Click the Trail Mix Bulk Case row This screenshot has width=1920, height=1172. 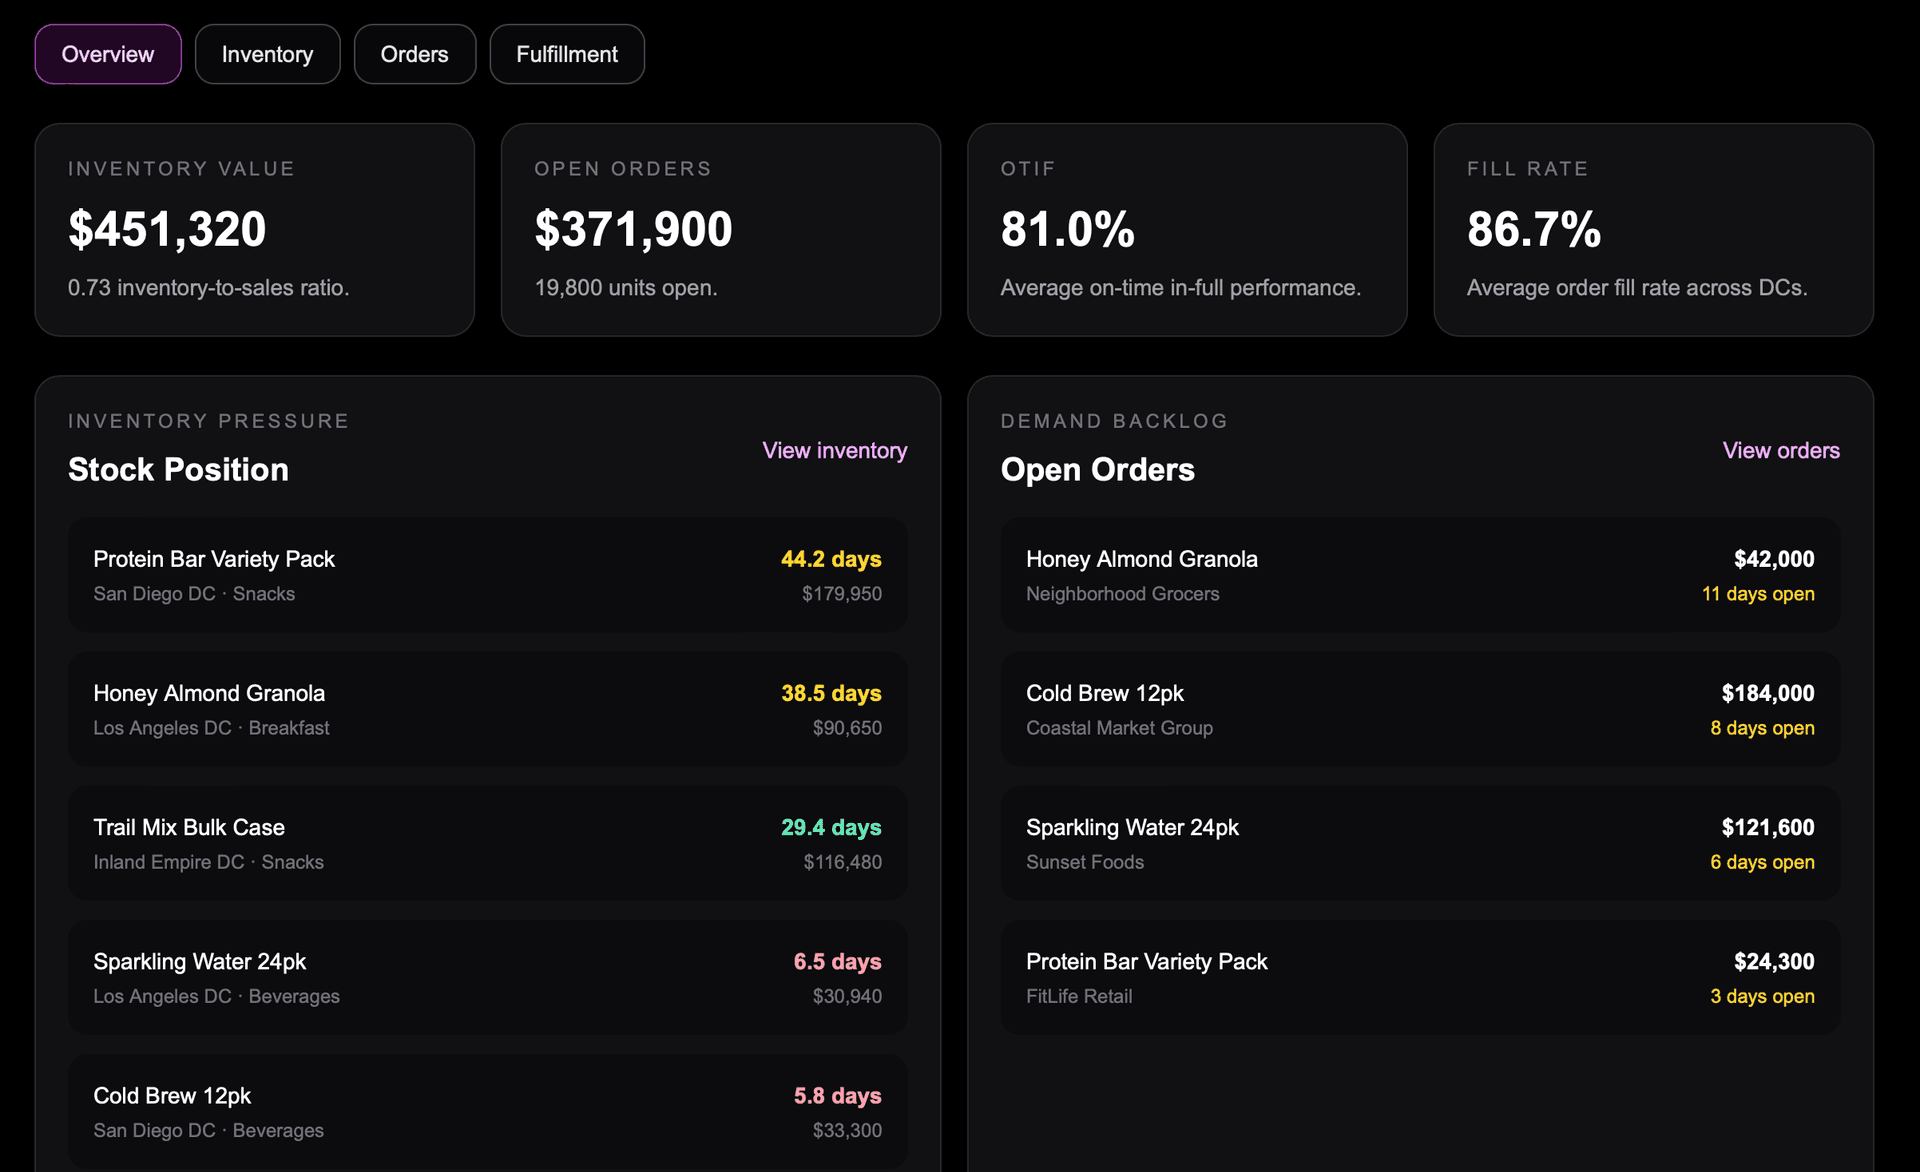(x=488, y=843)
